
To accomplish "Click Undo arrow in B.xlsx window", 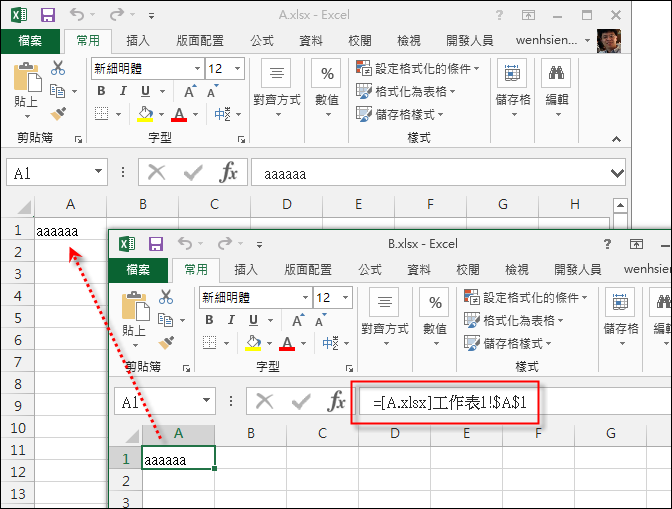I will click(185, 244).
